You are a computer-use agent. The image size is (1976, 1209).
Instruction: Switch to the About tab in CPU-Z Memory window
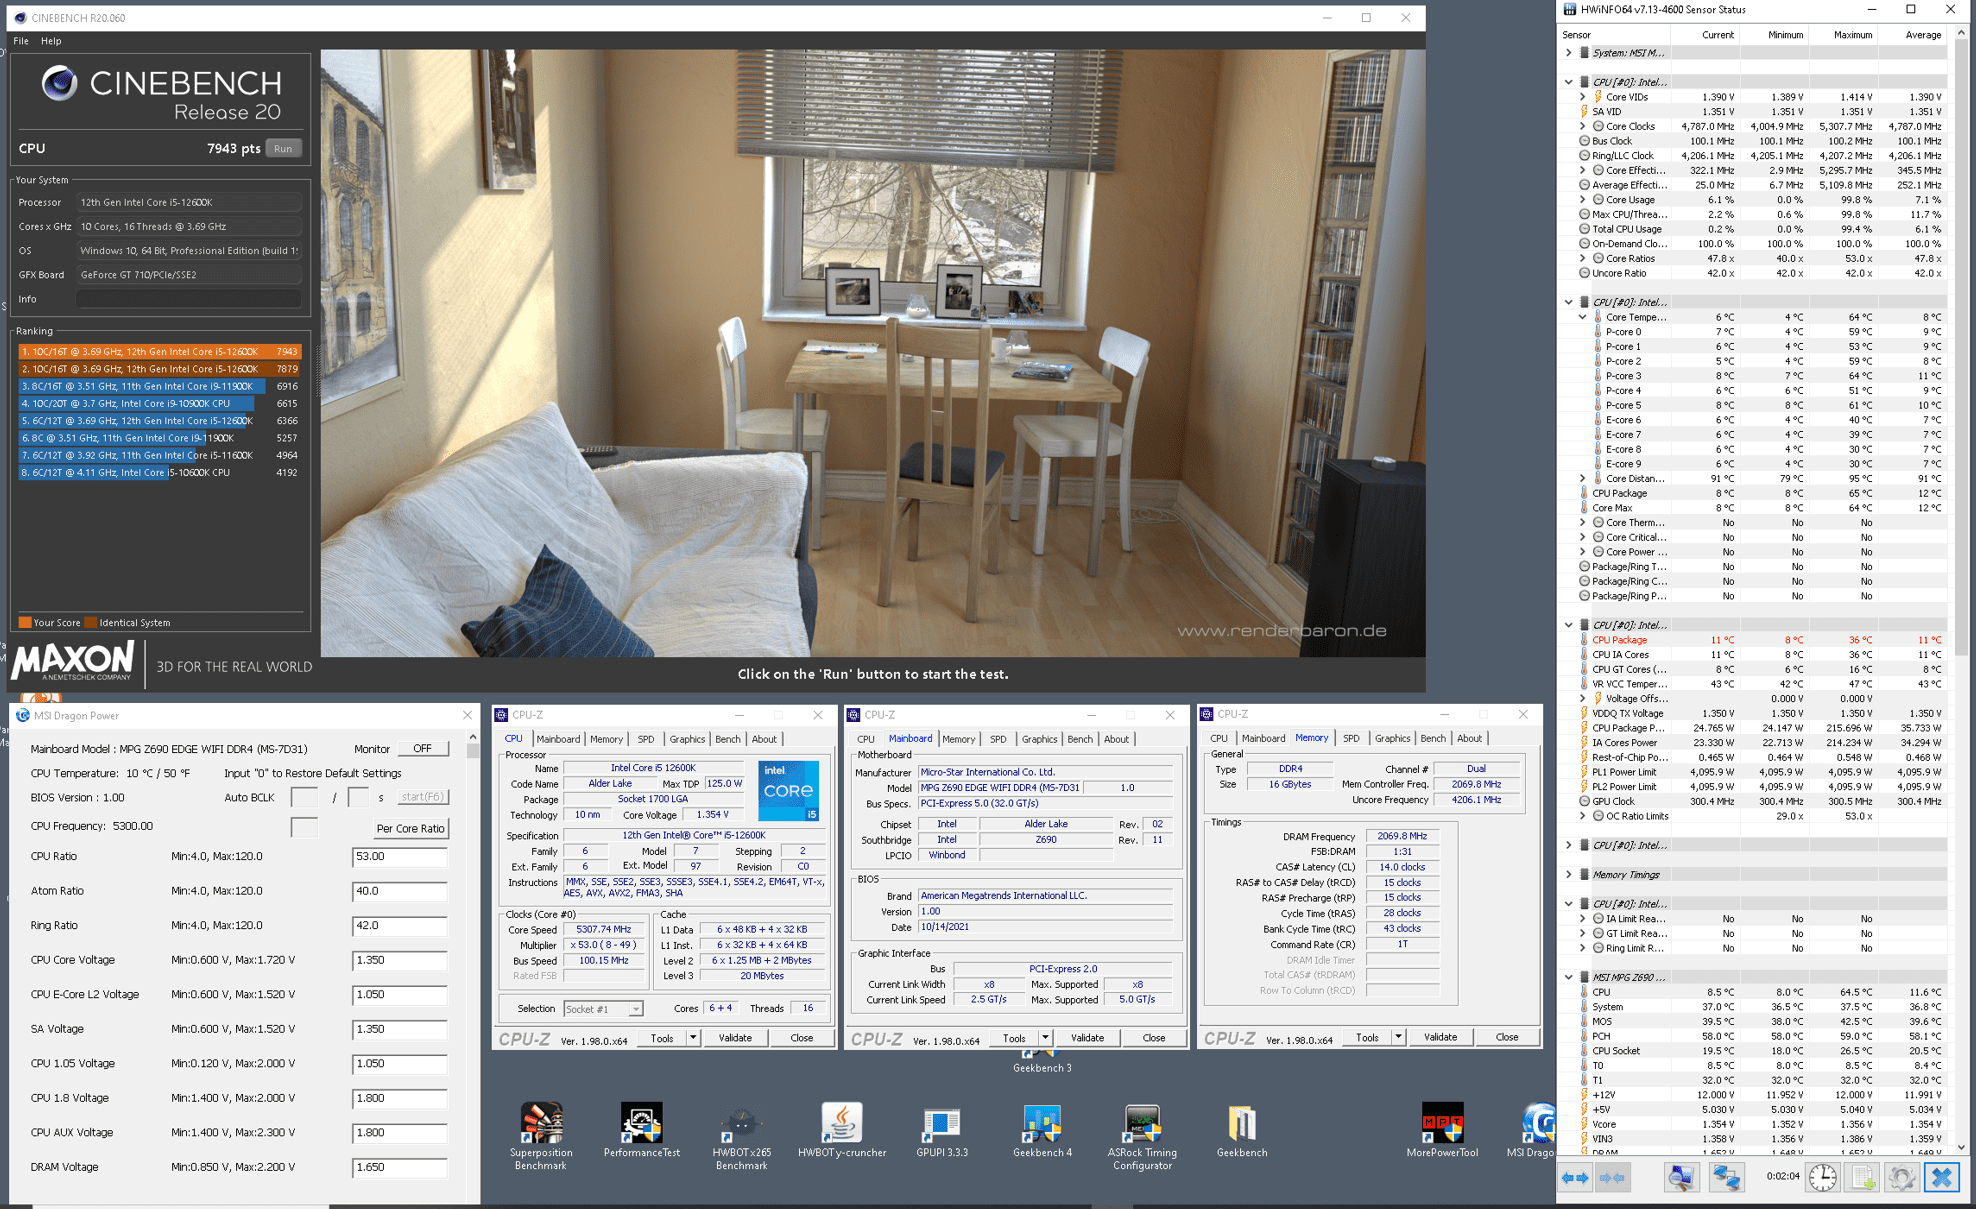point(1469,738)
